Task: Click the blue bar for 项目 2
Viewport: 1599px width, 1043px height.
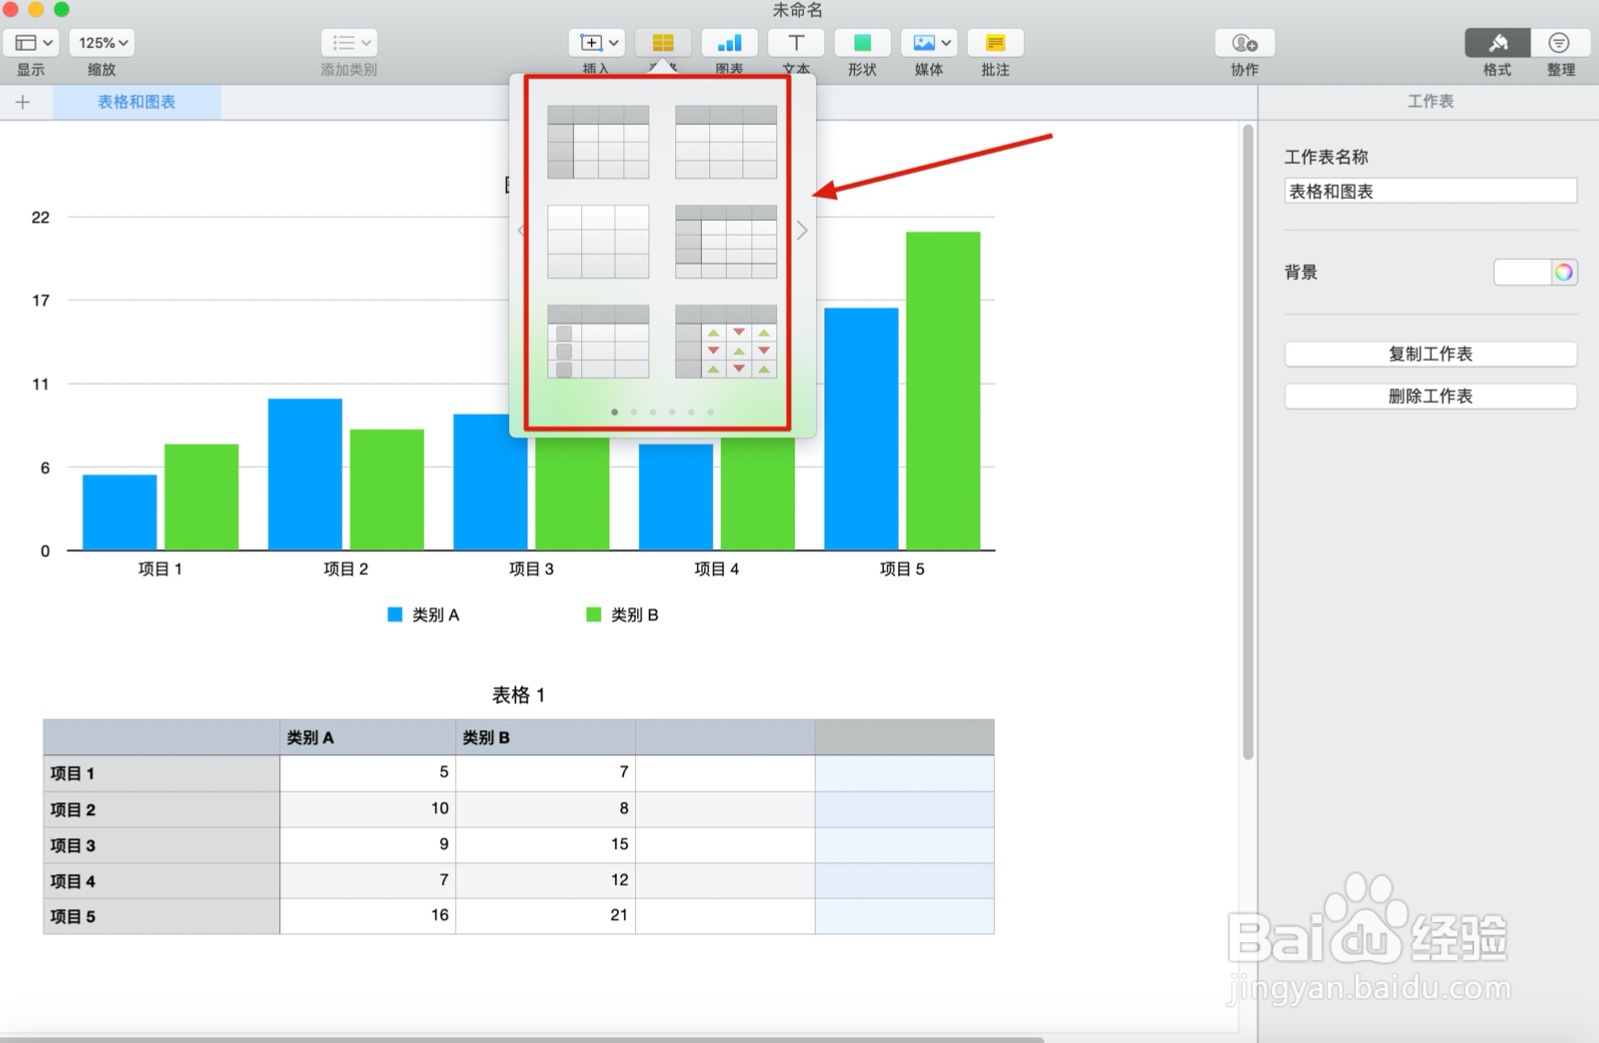Action: (305, 474)
